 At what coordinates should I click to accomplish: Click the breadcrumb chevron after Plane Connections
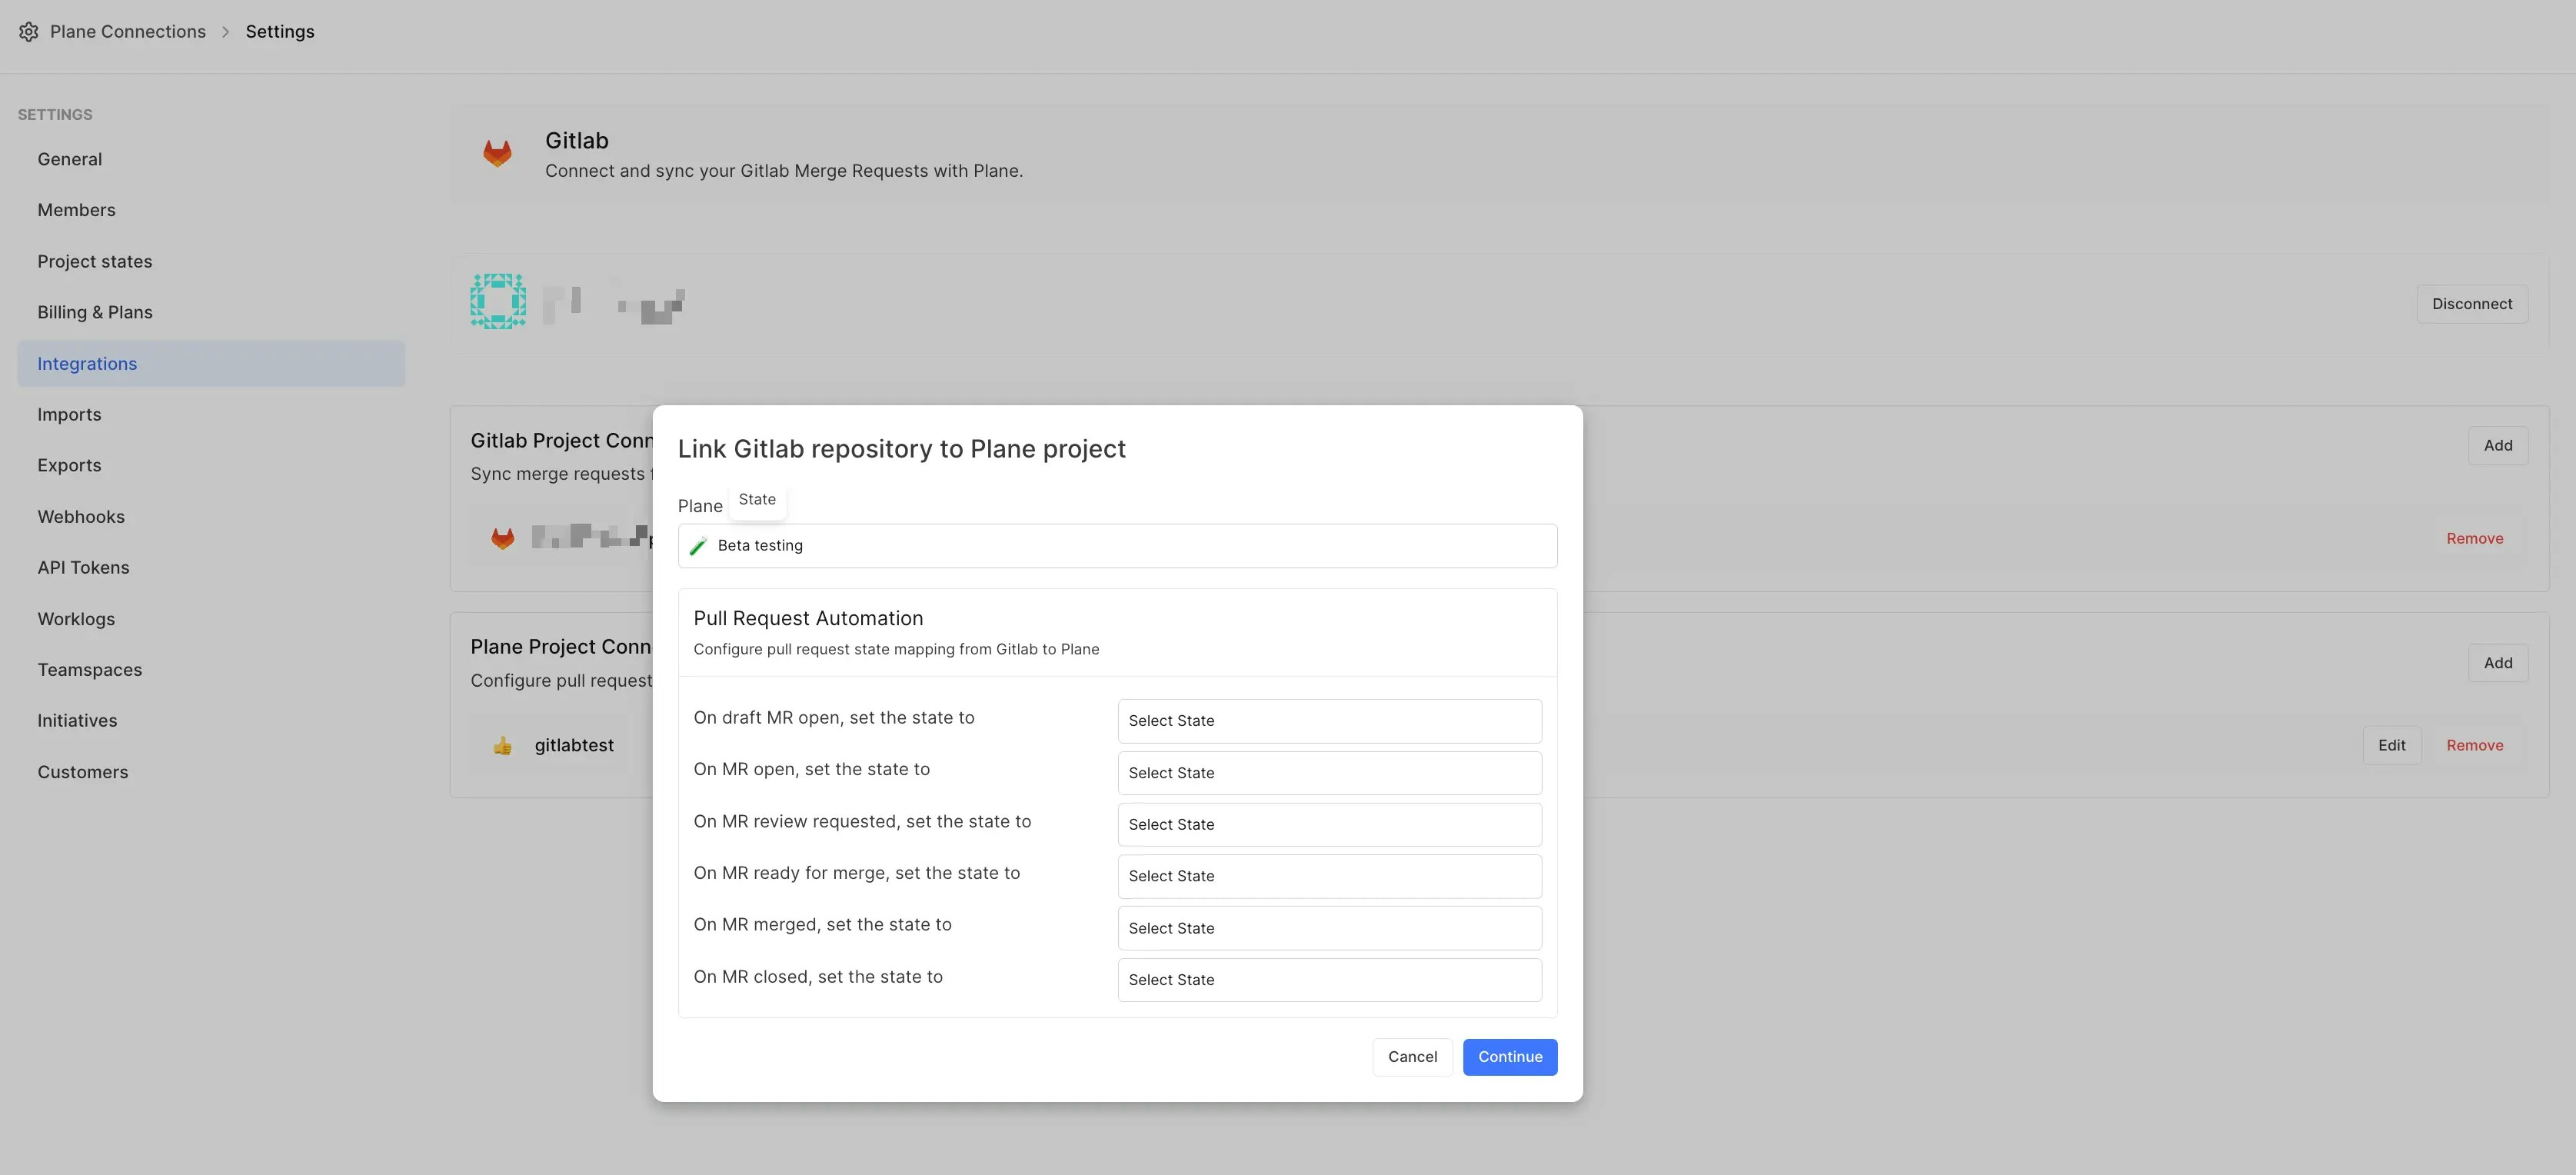coord(225,32)
